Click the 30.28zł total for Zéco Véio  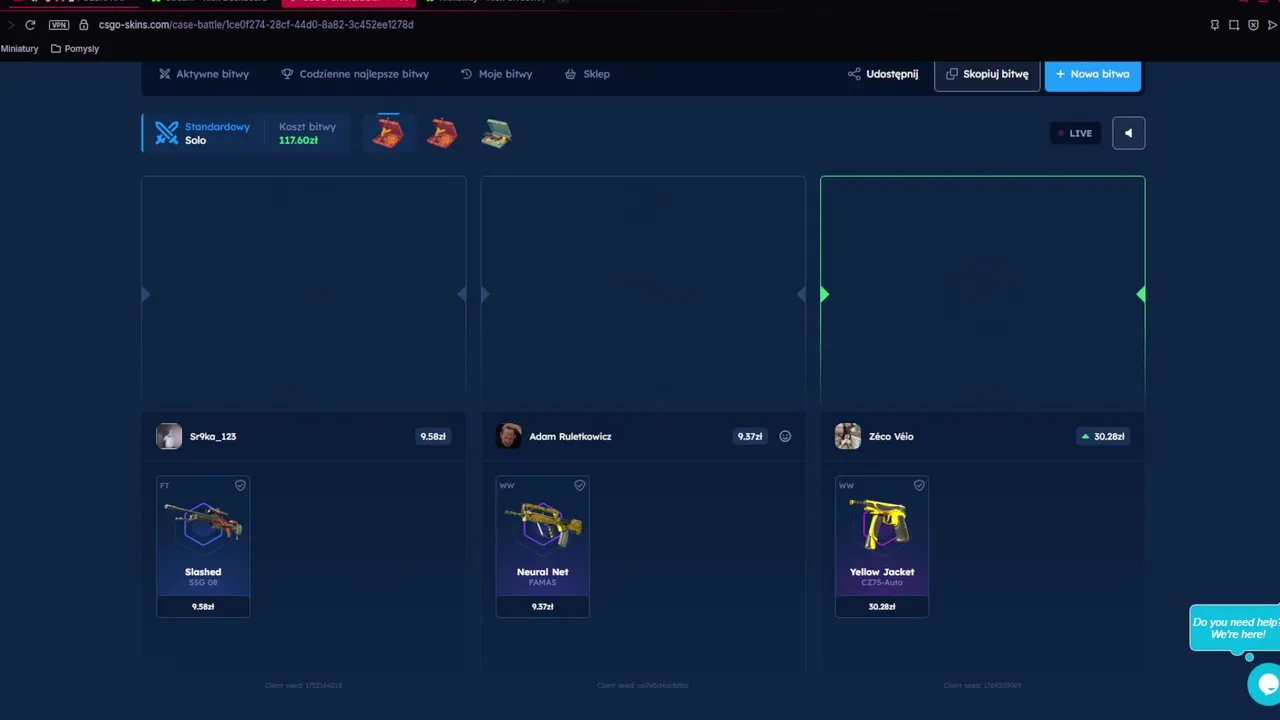[x=1102, y=436]
